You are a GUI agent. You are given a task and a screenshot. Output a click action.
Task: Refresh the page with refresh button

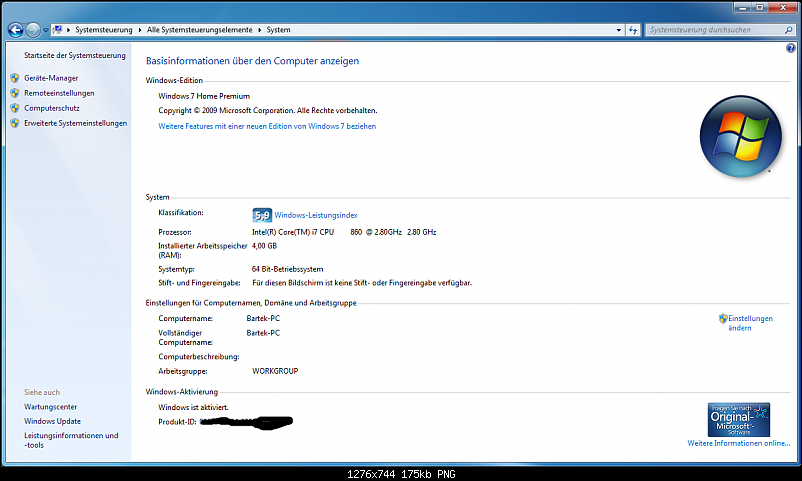click(x=633, y=30)
